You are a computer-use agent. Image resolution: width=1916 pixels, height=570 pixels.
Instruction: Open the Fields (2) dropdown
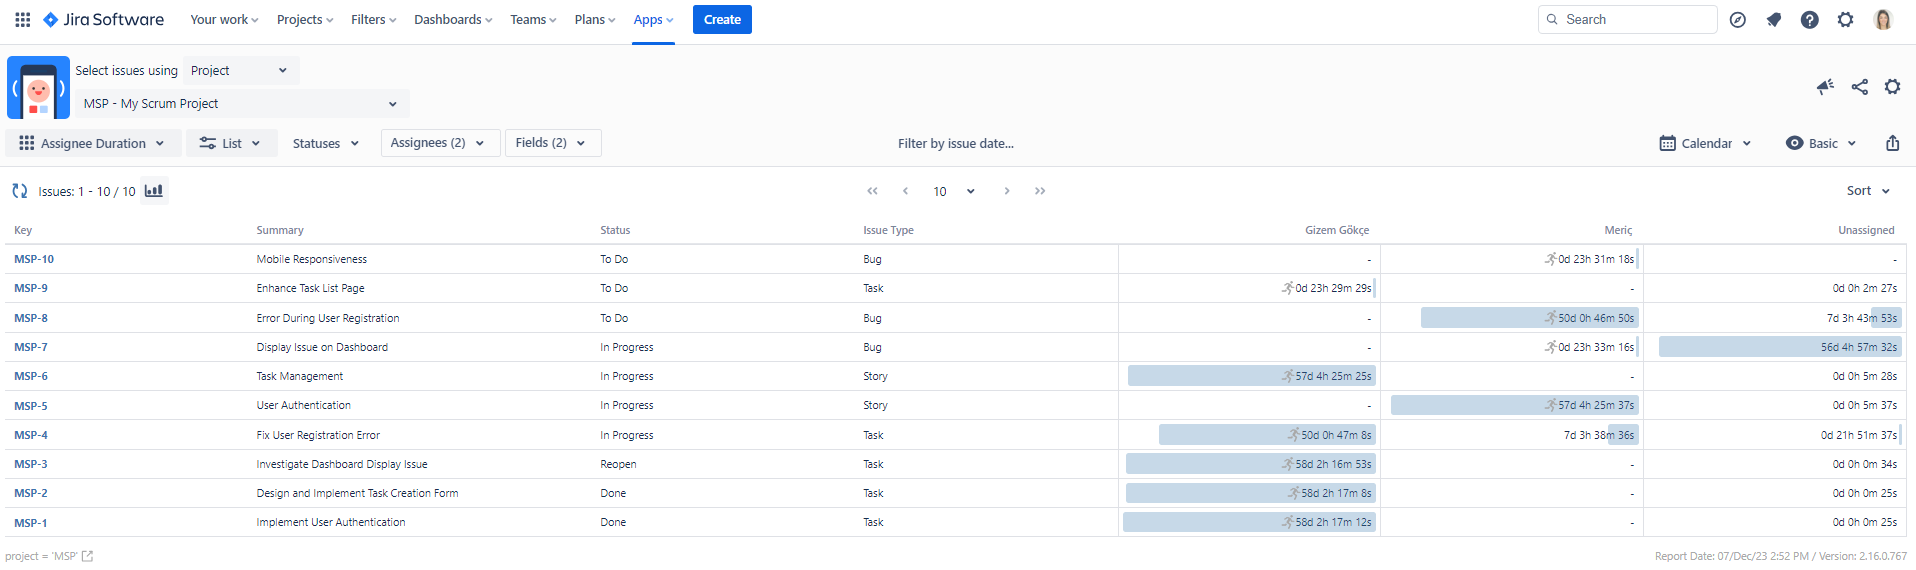(551, 143)
